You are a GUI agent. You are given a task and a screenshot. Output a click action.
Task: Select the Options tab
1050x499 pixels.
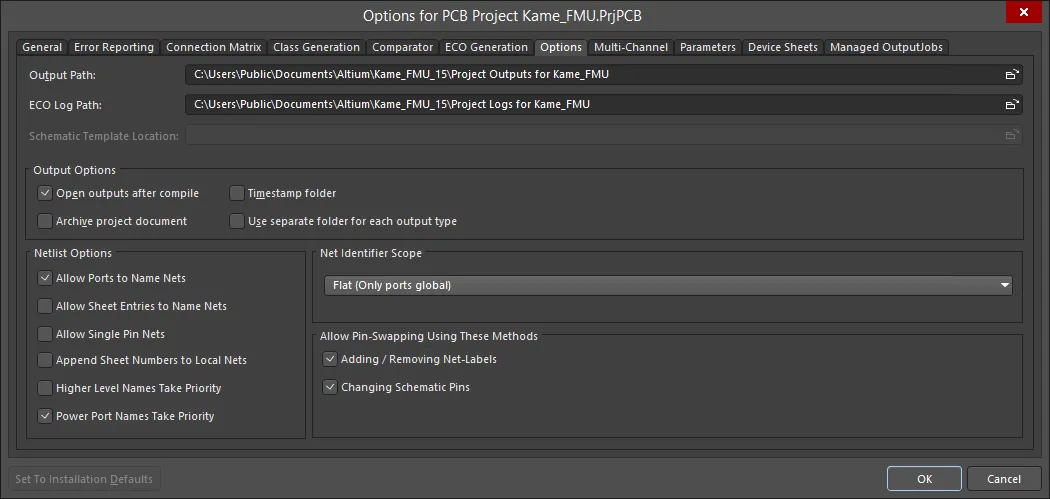(561, 47)
